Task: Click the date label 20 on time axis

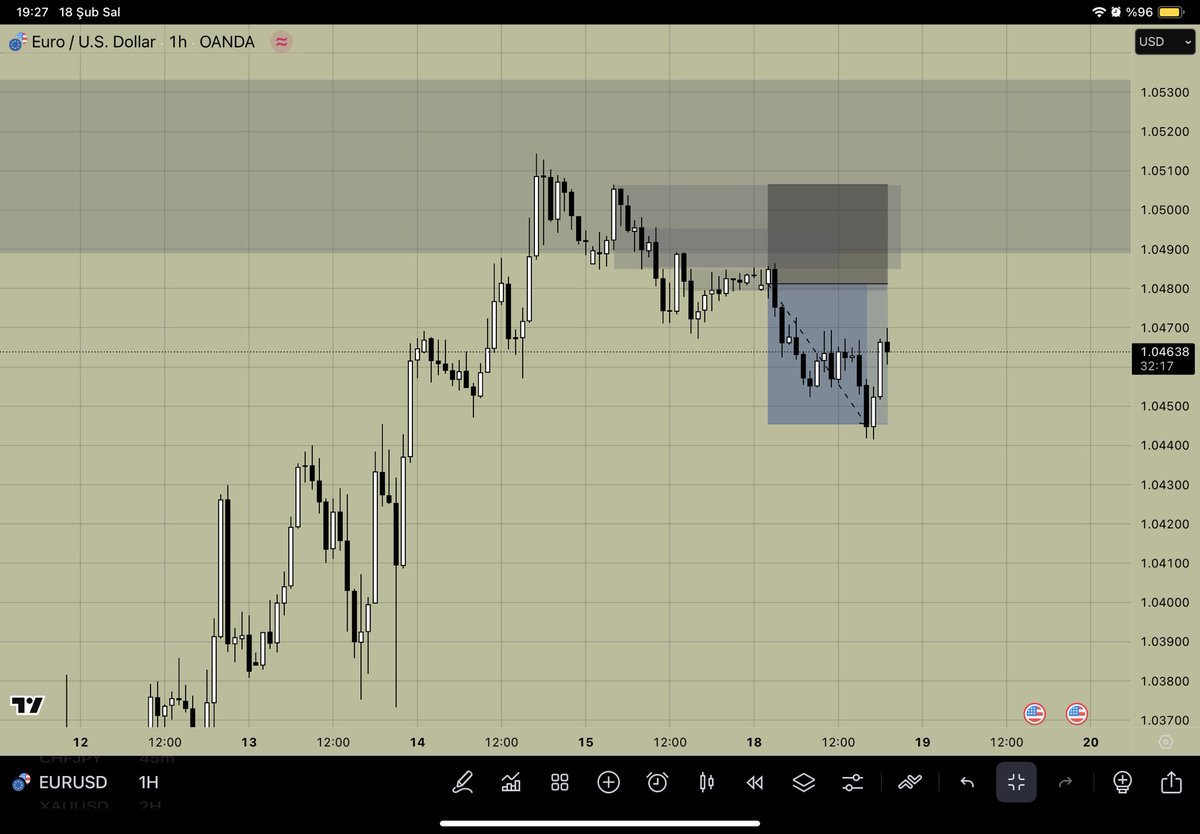Action: click(1091, 742)
